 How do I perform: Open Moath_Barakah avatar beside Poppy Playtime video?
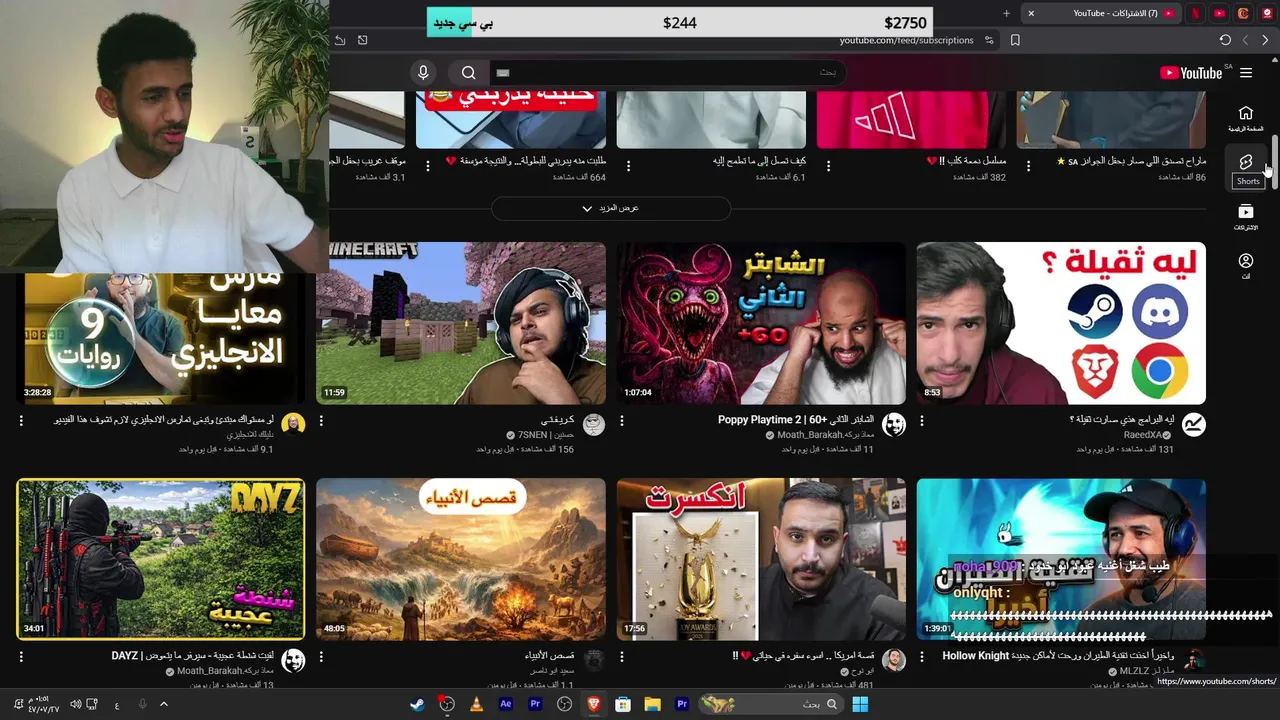pyautogui.click(x=893, y=425)
